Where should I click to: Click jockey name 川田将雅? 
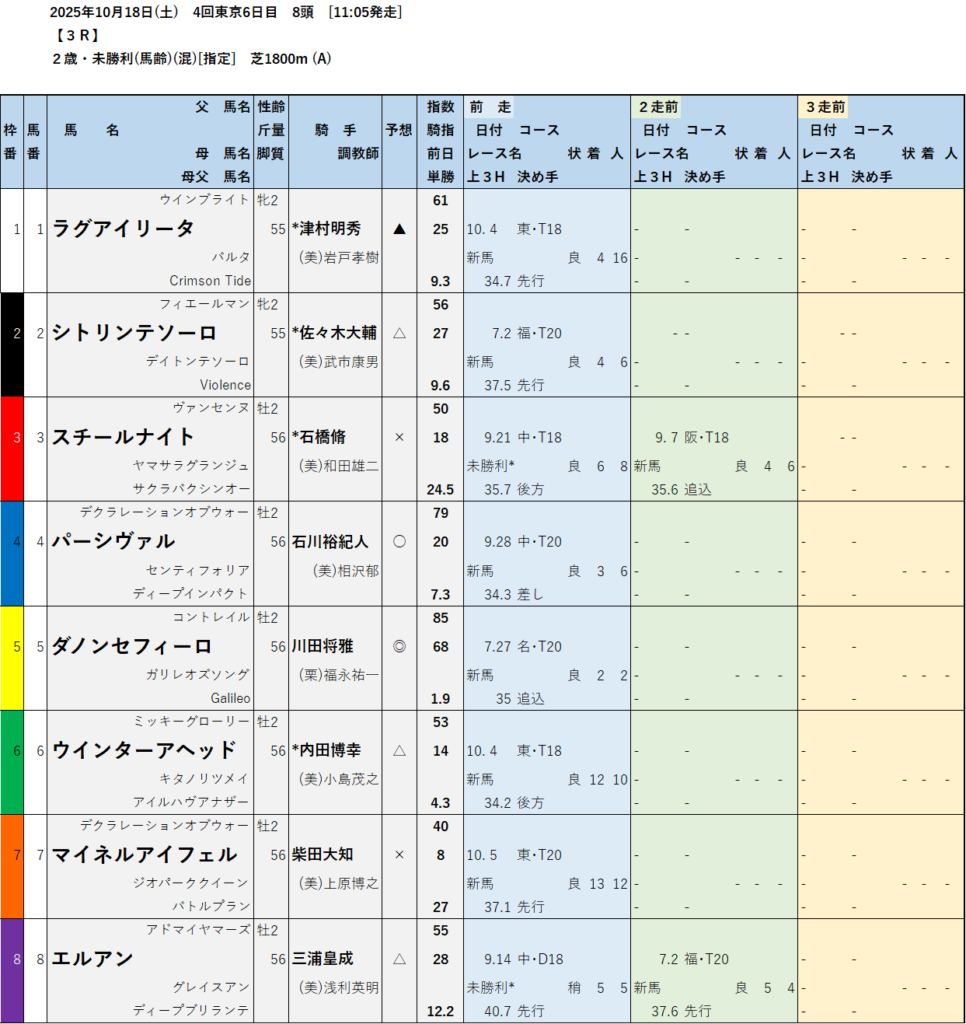tap(322, 646)
